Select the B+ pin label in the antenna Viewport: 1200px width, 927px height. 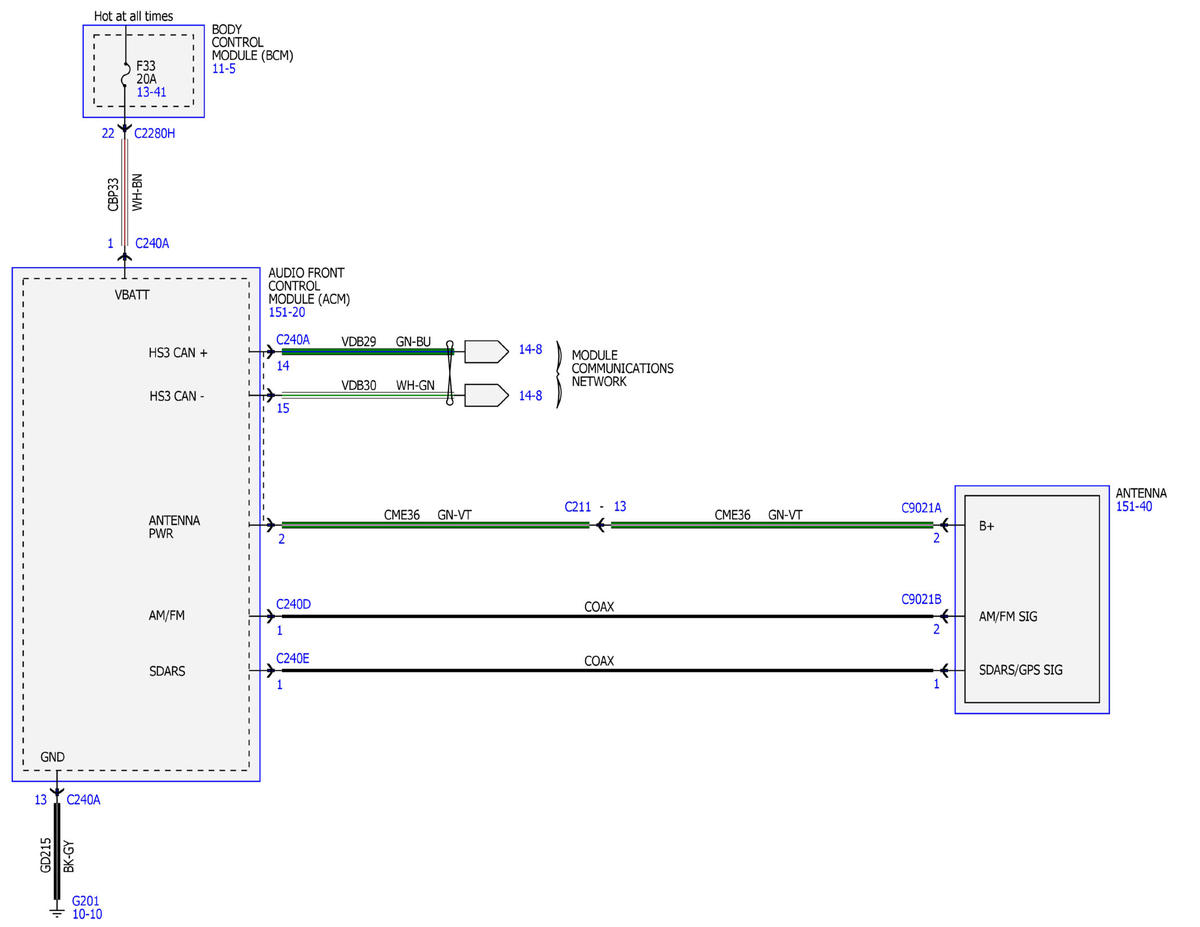[x=987, y=527]
